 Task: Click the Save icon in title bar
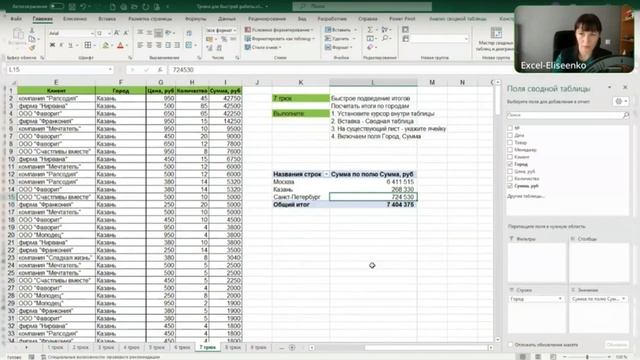(72, 7)
